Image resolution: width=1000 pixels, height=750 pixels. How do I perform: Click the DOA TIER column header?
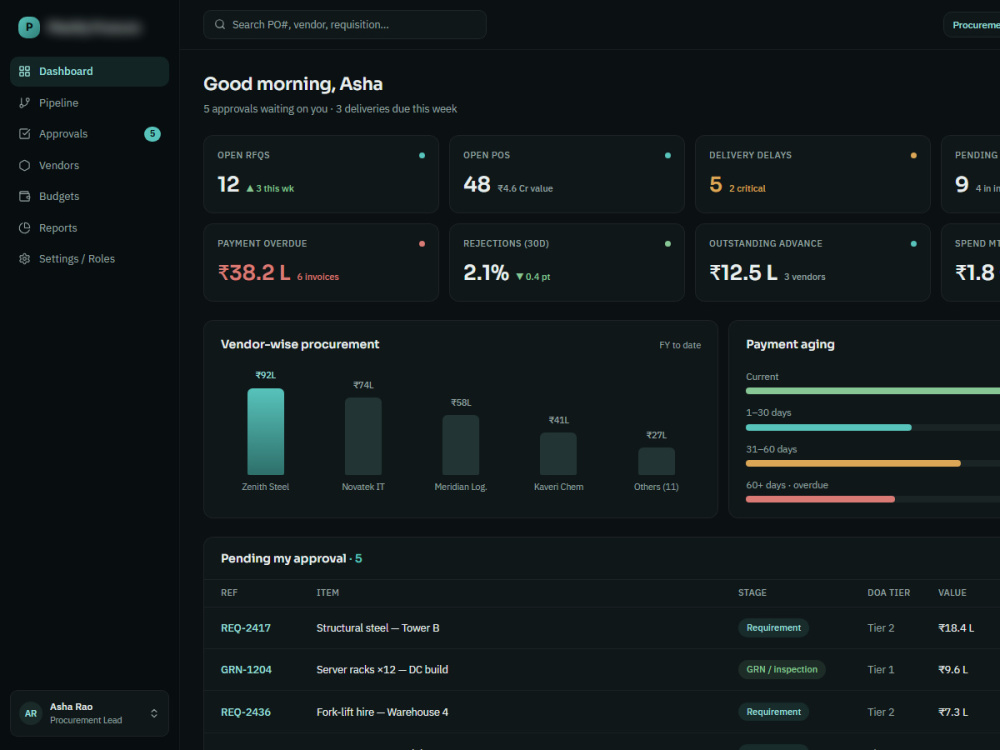888,593
